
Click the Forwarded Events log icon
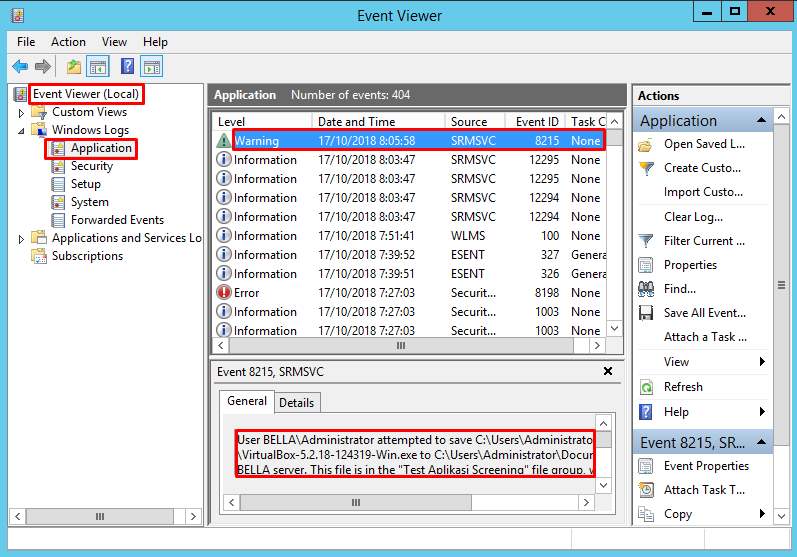[x=58, y=220]
